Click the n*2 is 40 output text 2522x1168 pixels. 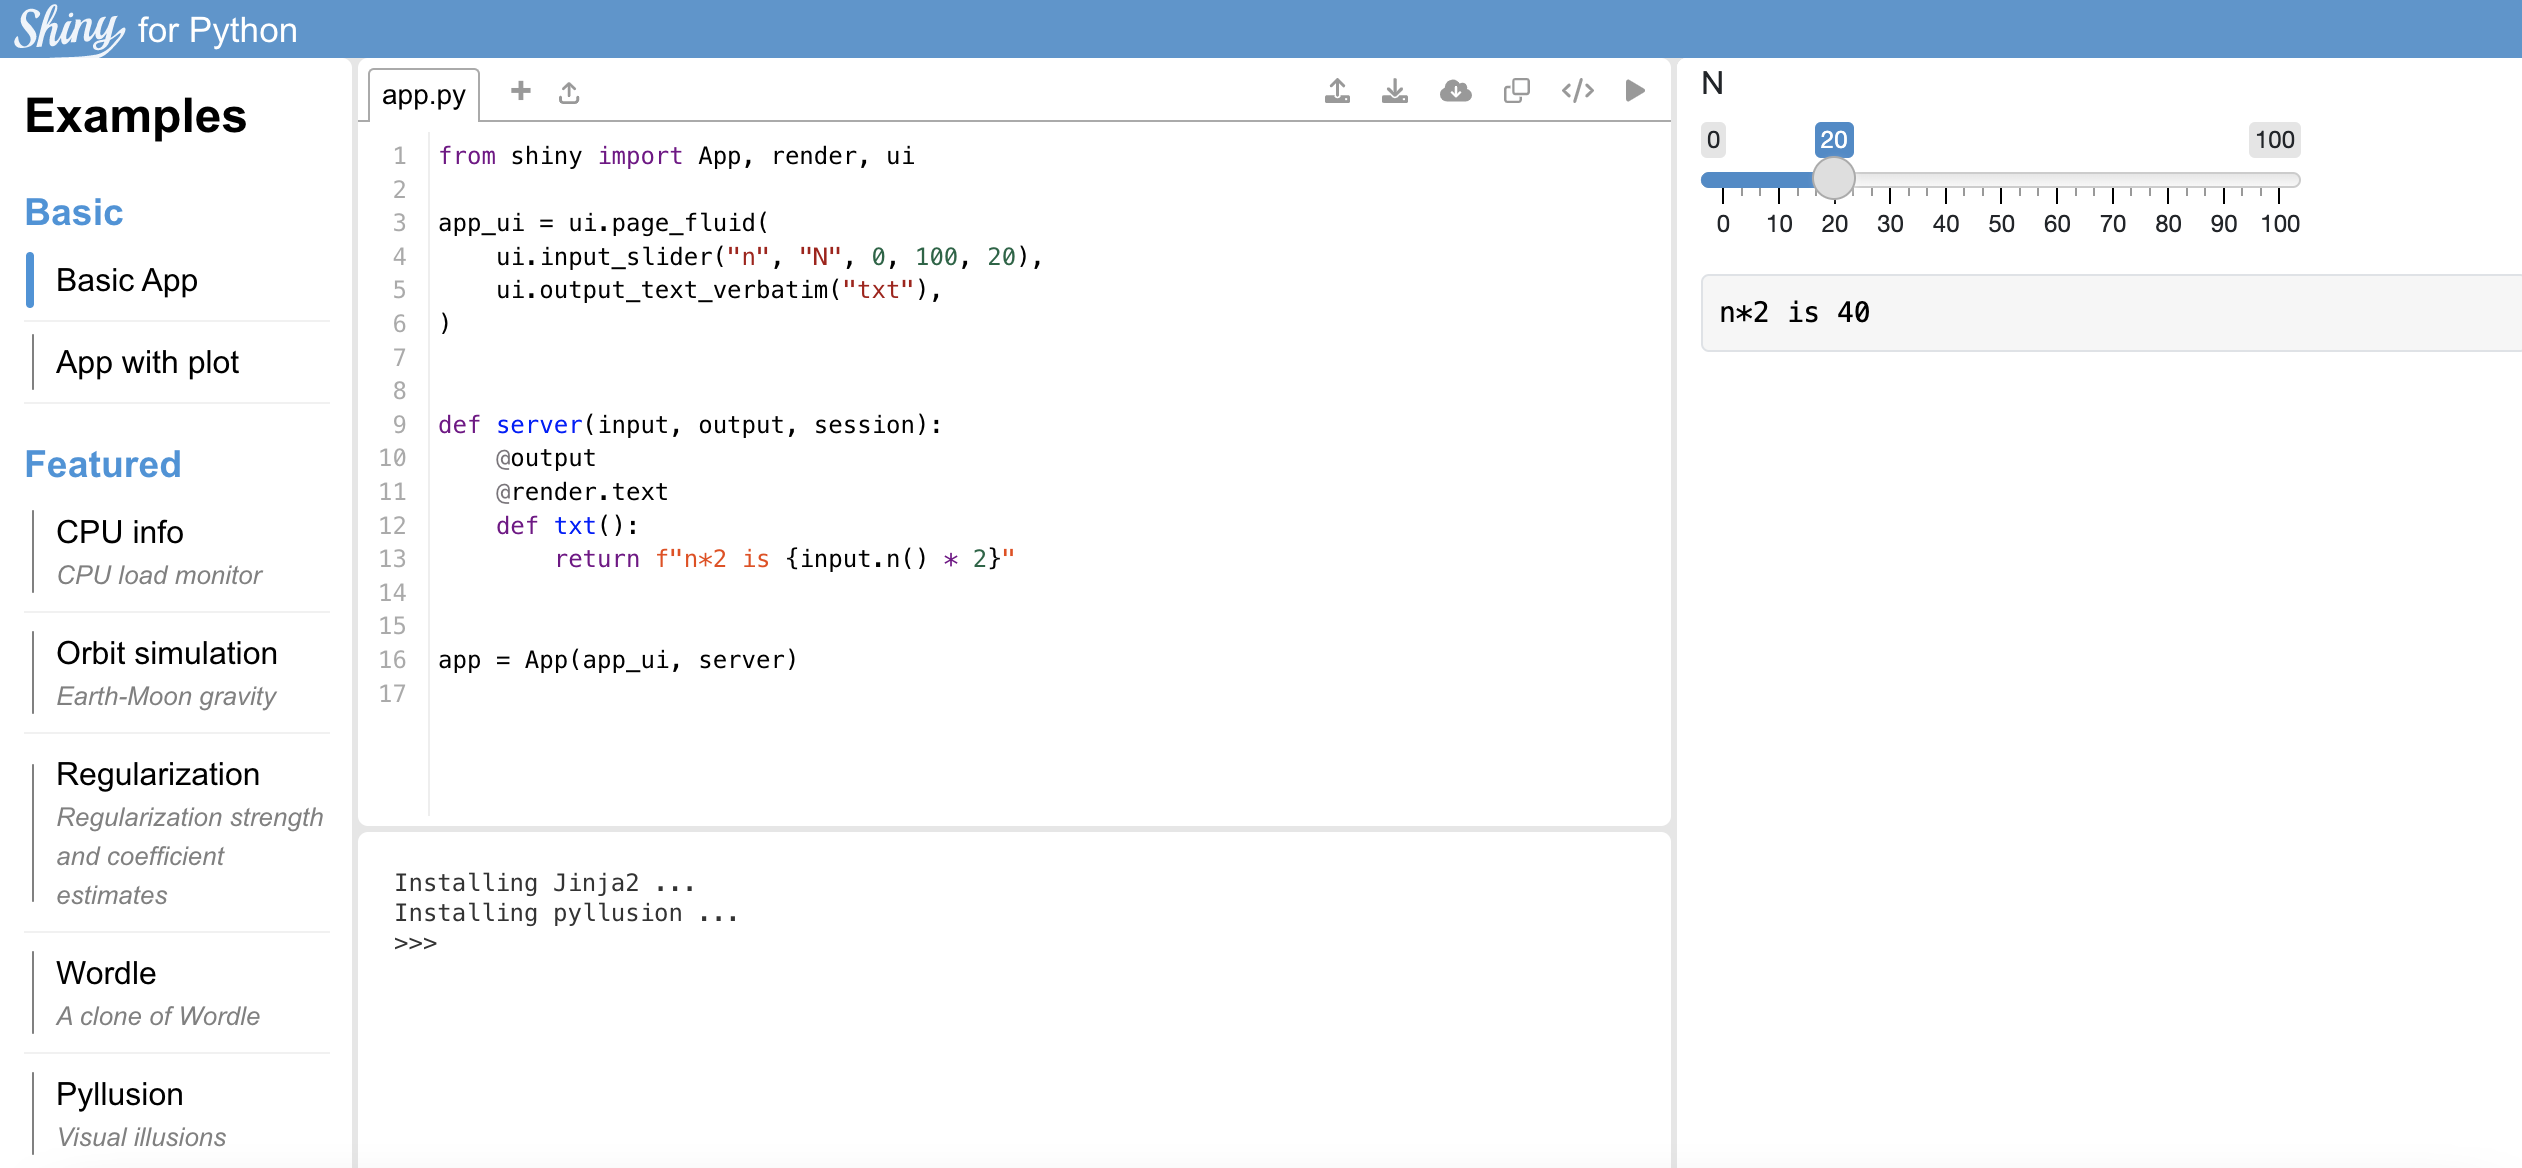pyautogui.click(x=1793, y=311)
